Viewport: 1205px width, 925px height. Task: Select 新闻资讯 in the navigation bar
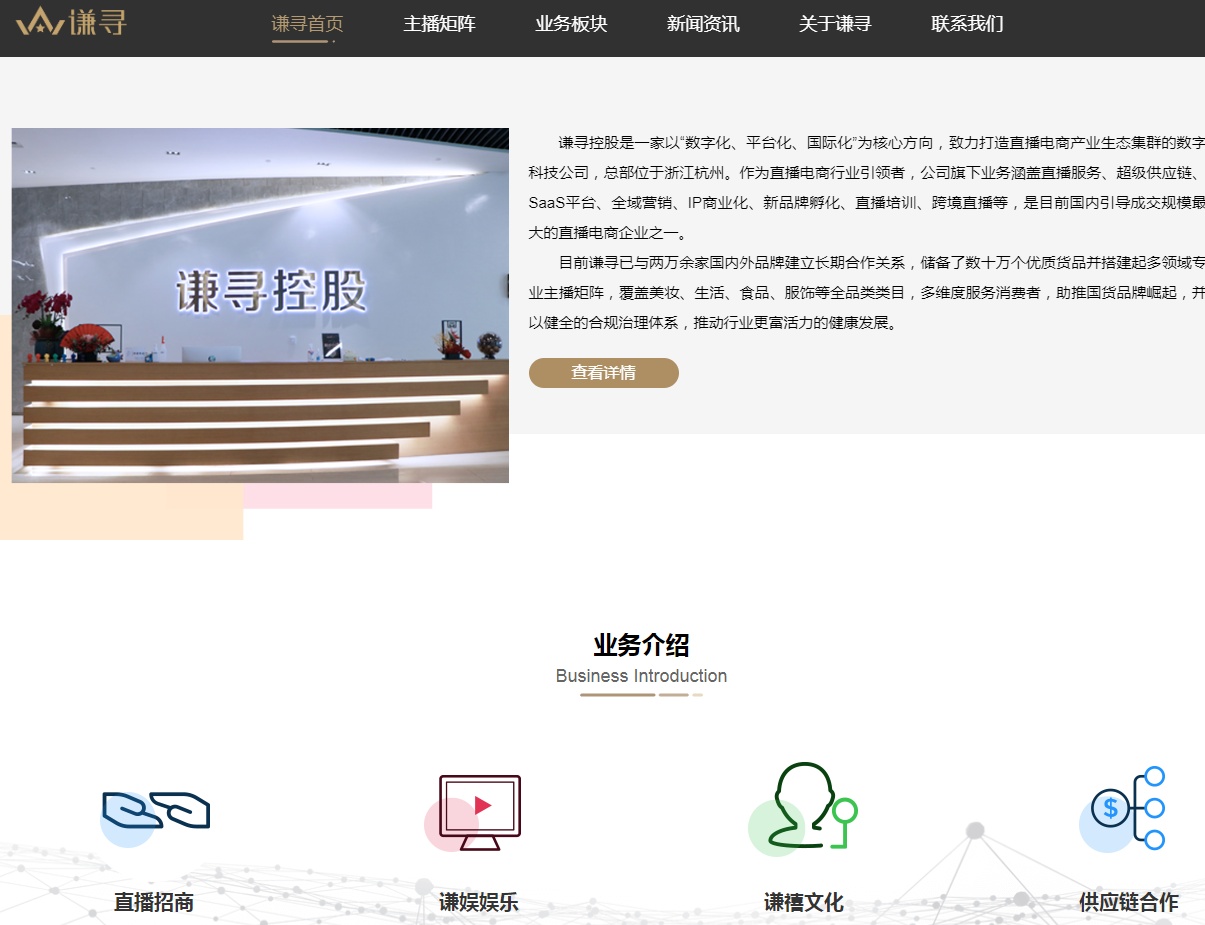point(703,24)
